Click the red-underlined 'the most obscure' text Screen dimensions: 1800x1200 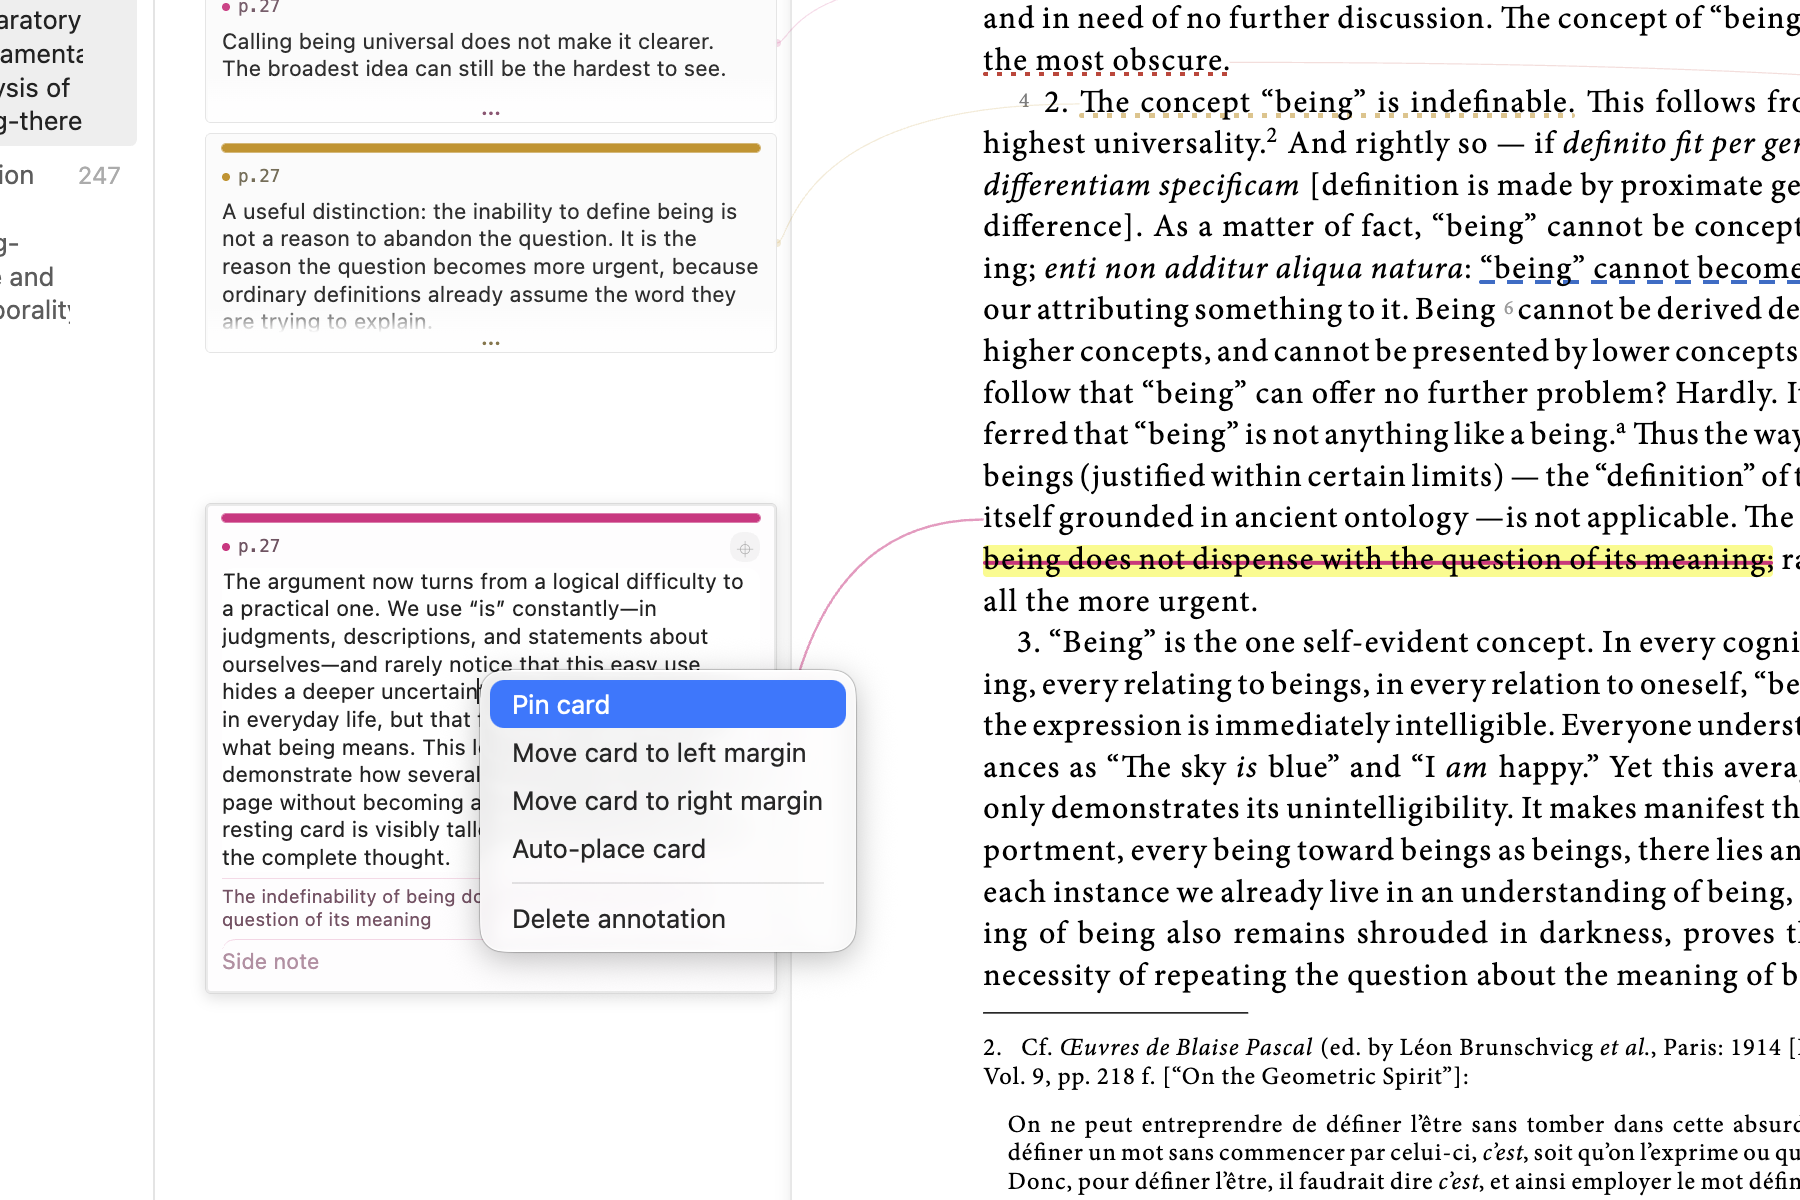1105,60
